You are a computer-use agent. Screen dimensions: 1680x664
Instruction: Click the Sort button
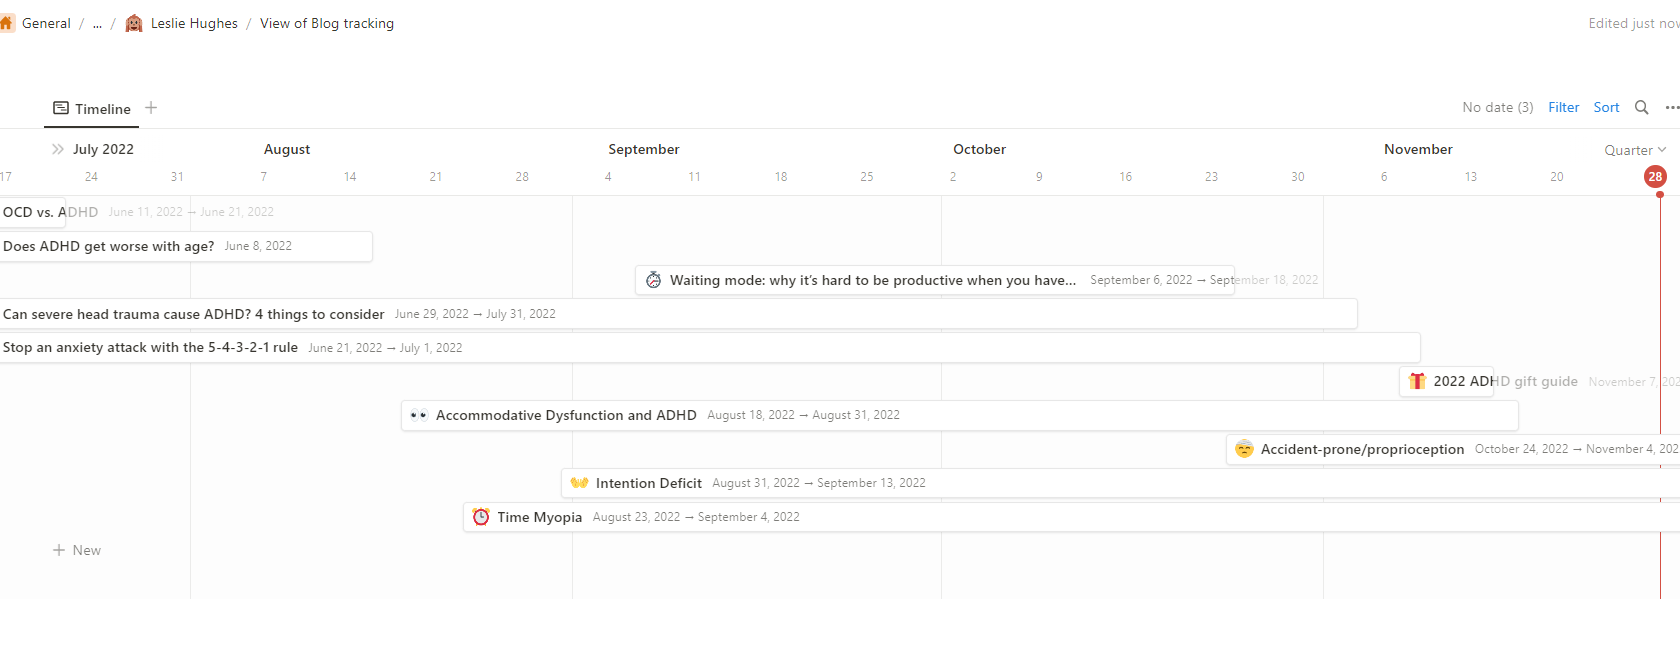click(x=1606, y=108)
